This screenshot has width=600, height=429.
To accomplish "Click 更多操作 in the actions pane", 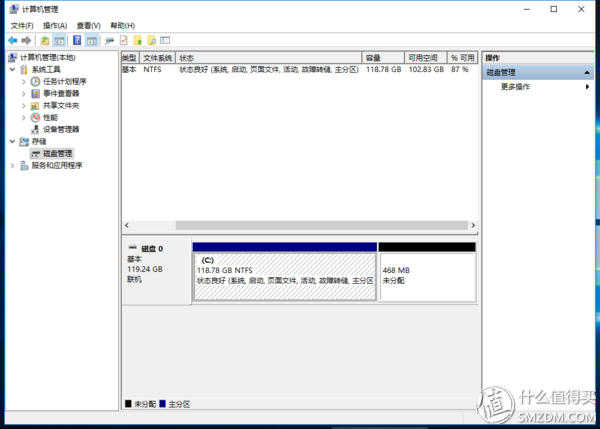I will (515, 87).
